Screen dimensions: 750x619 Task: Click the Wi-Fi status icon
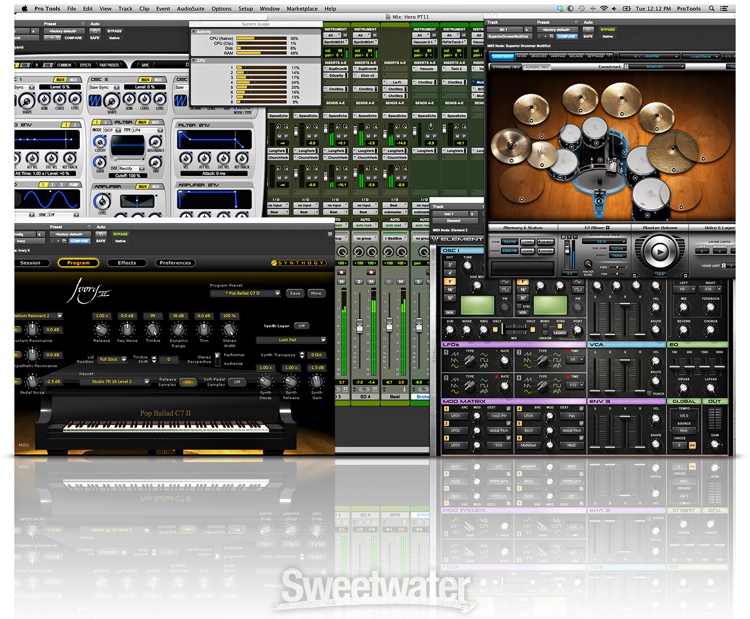tap(604, 9)
